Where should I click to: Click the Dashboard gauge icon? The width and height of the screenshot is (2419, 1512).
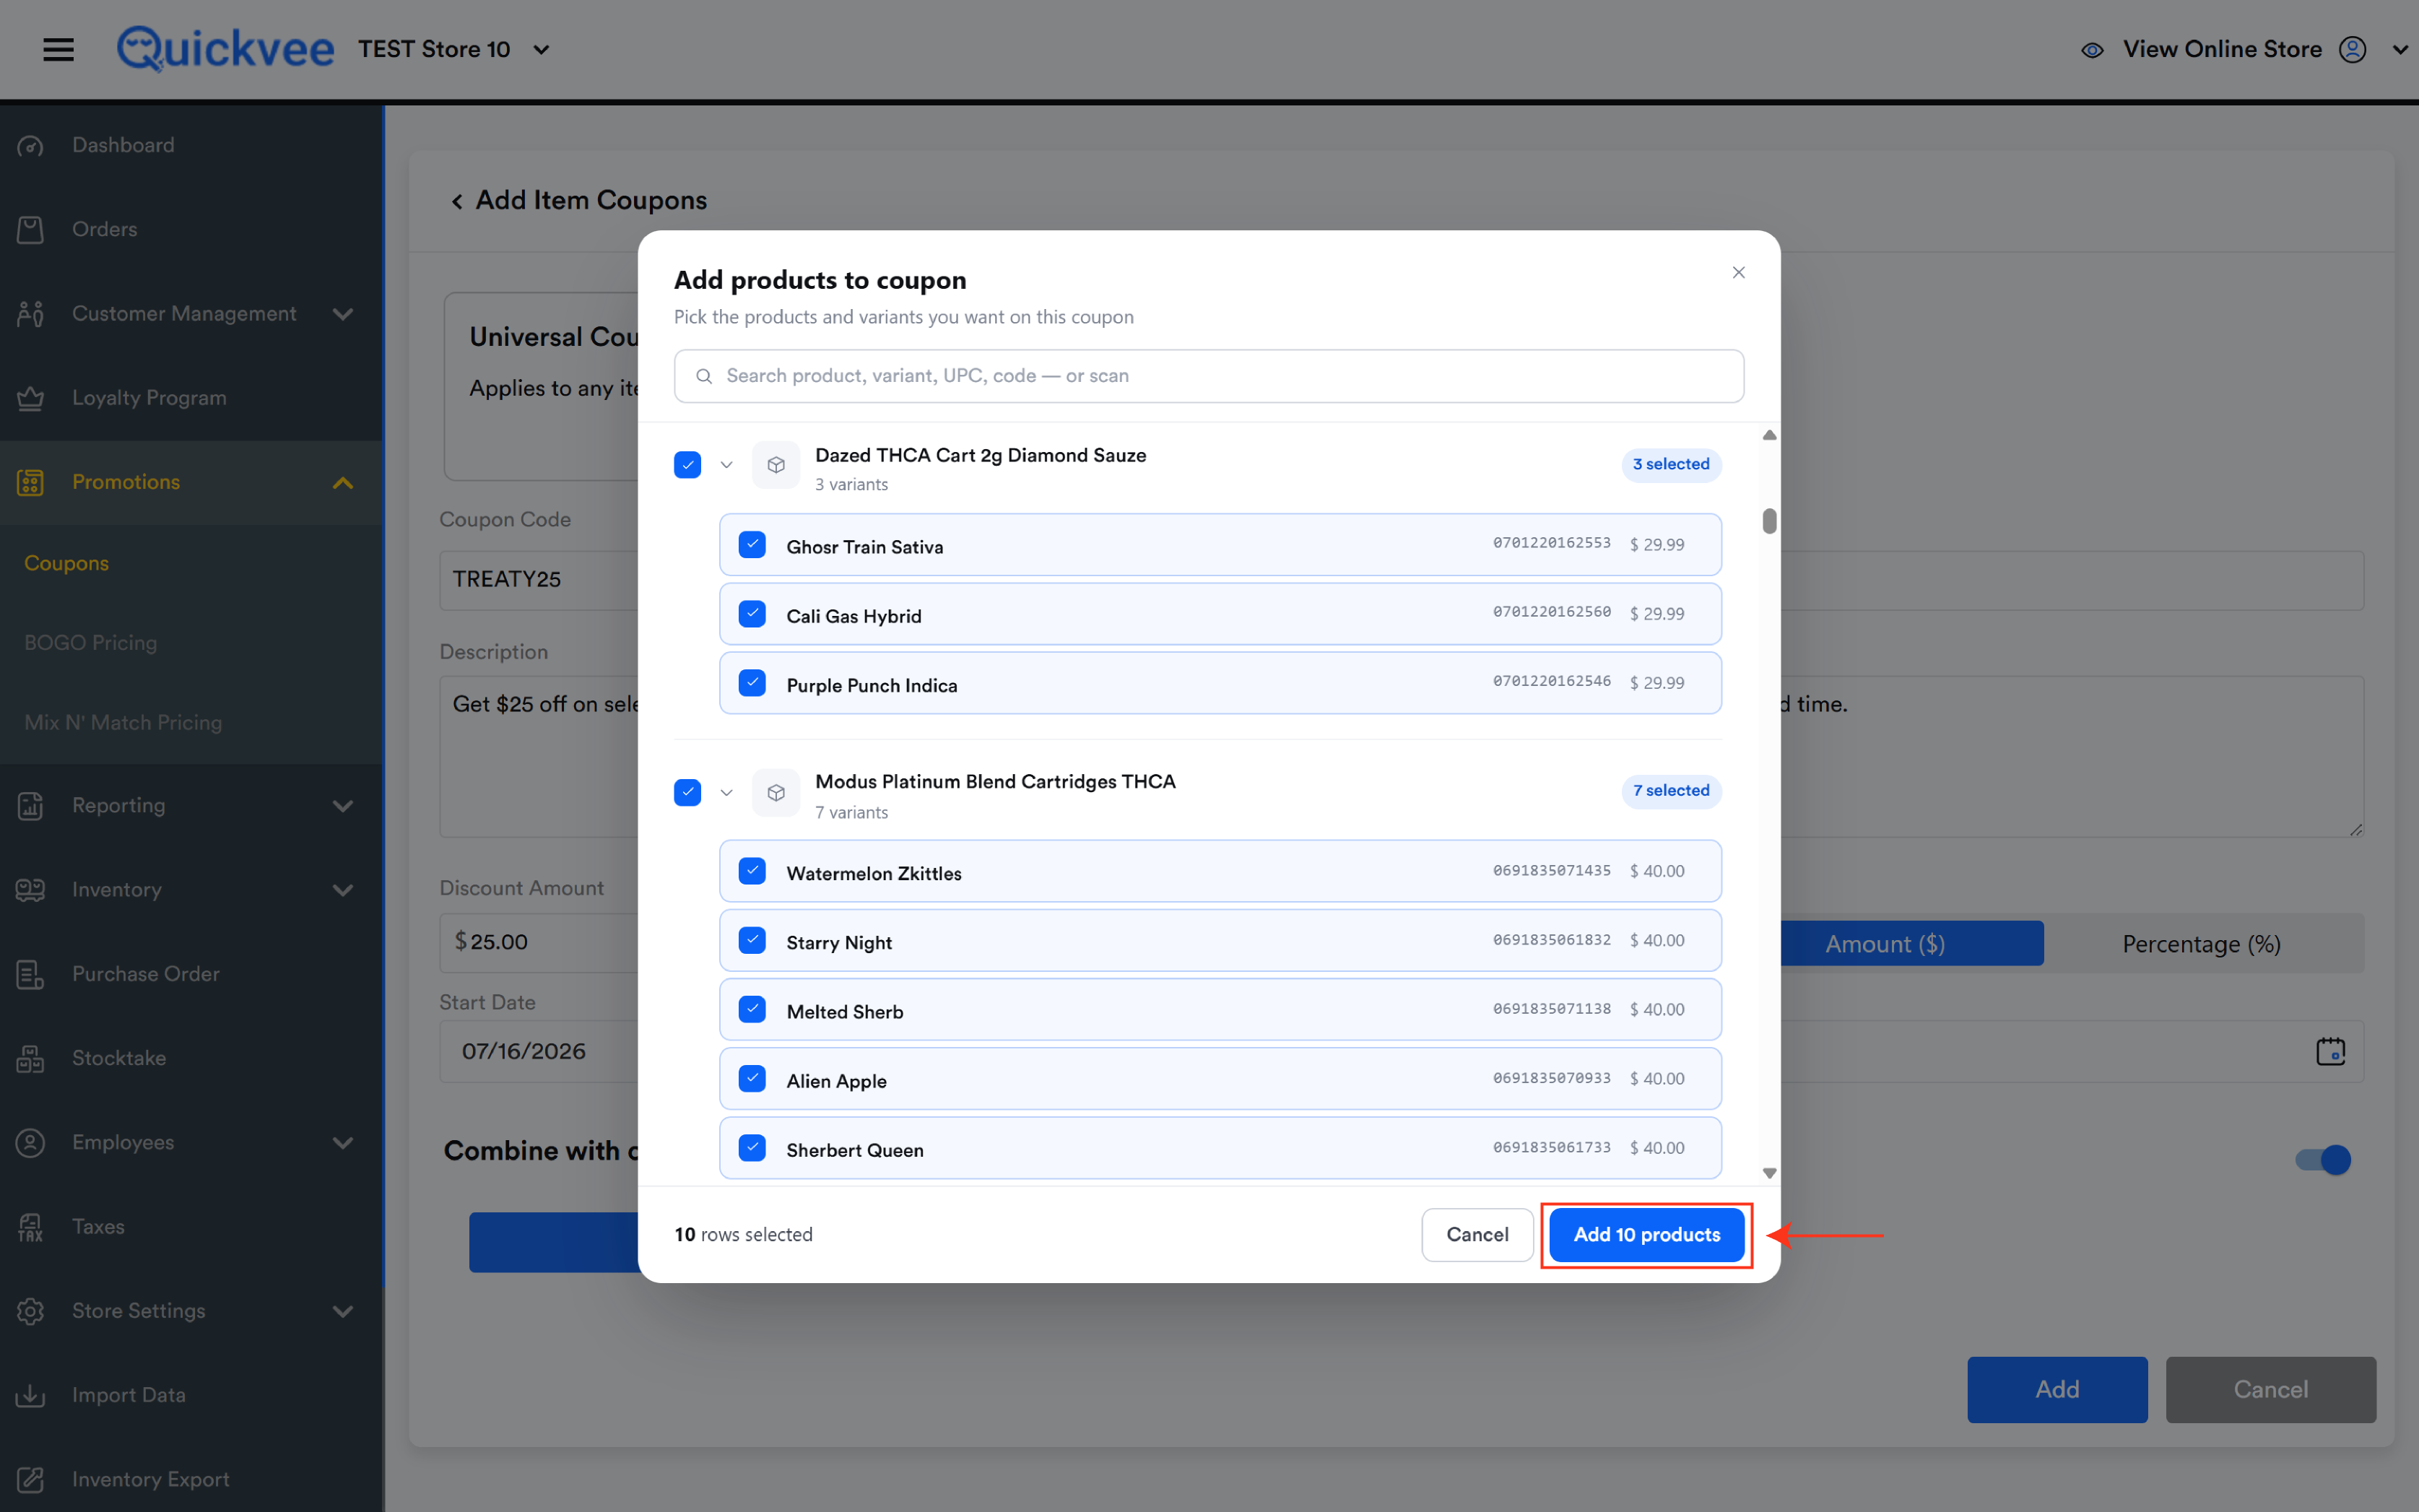(31, 146)
